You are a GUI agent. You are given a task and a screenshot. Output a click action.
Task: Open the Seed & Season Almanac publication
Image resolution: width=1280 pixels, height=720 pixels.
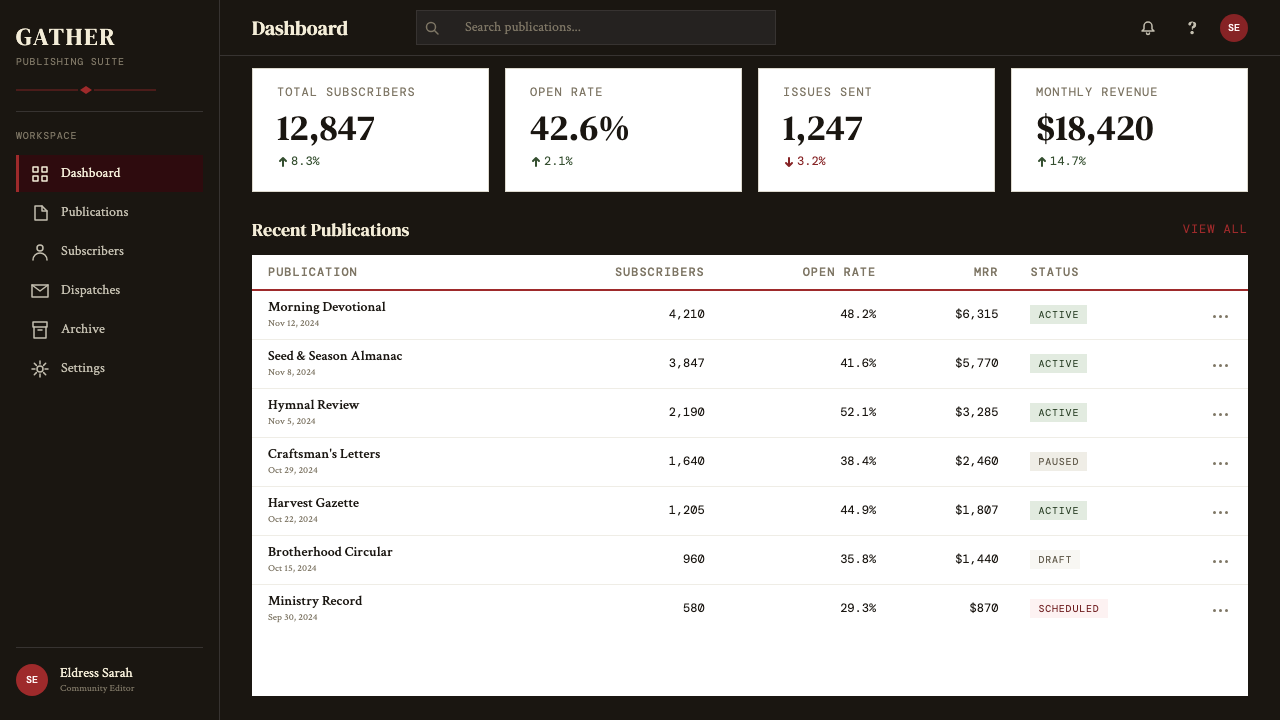point(335,356)
